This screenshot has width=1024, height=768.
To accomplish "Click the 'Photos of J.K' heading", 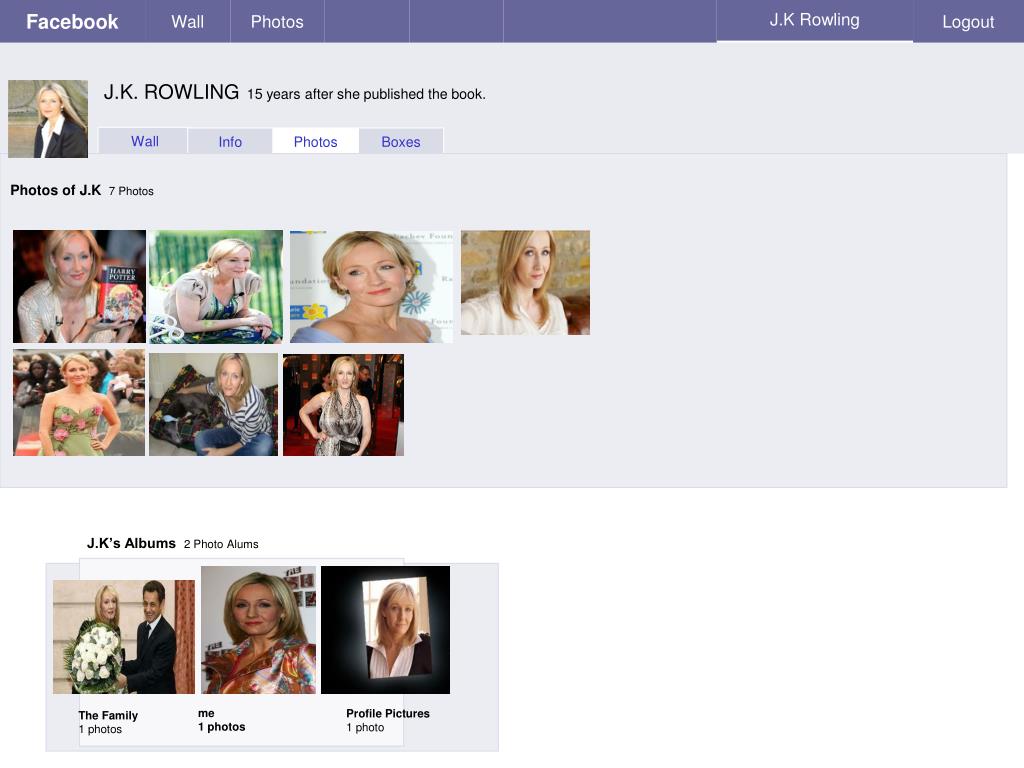I will pos(56,190).
